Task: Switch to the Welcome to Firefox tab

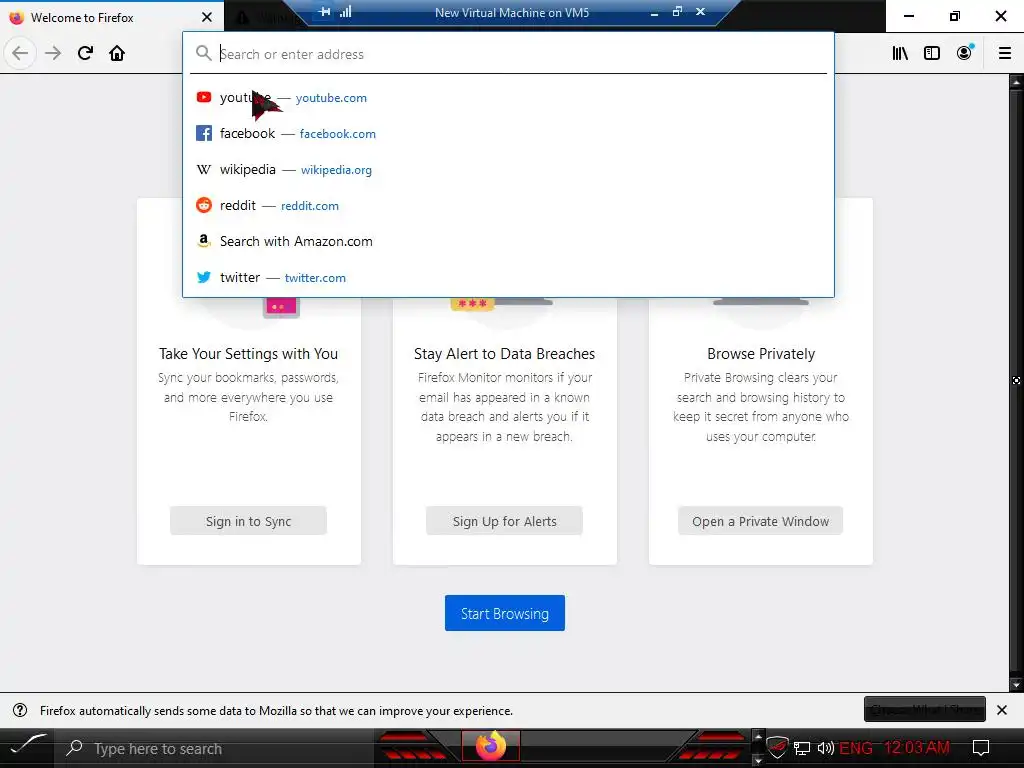Action: click(x=112, y=17)
